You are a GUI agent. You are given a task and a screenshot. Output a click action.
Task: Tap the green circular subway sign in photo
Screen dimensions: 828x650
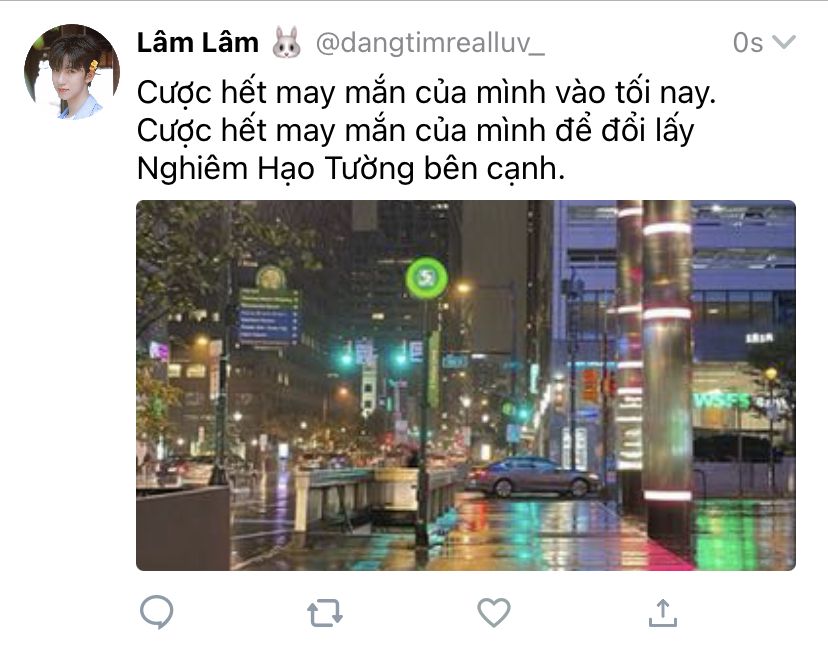[426, 278]
